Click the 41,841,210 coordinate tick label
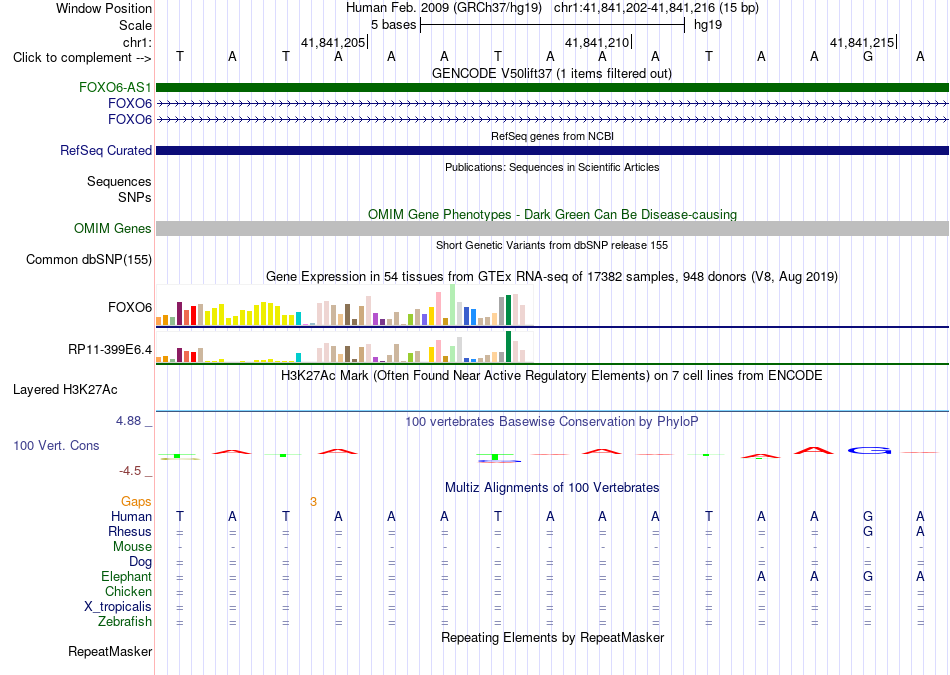950x675 pixels. point(597,42)
